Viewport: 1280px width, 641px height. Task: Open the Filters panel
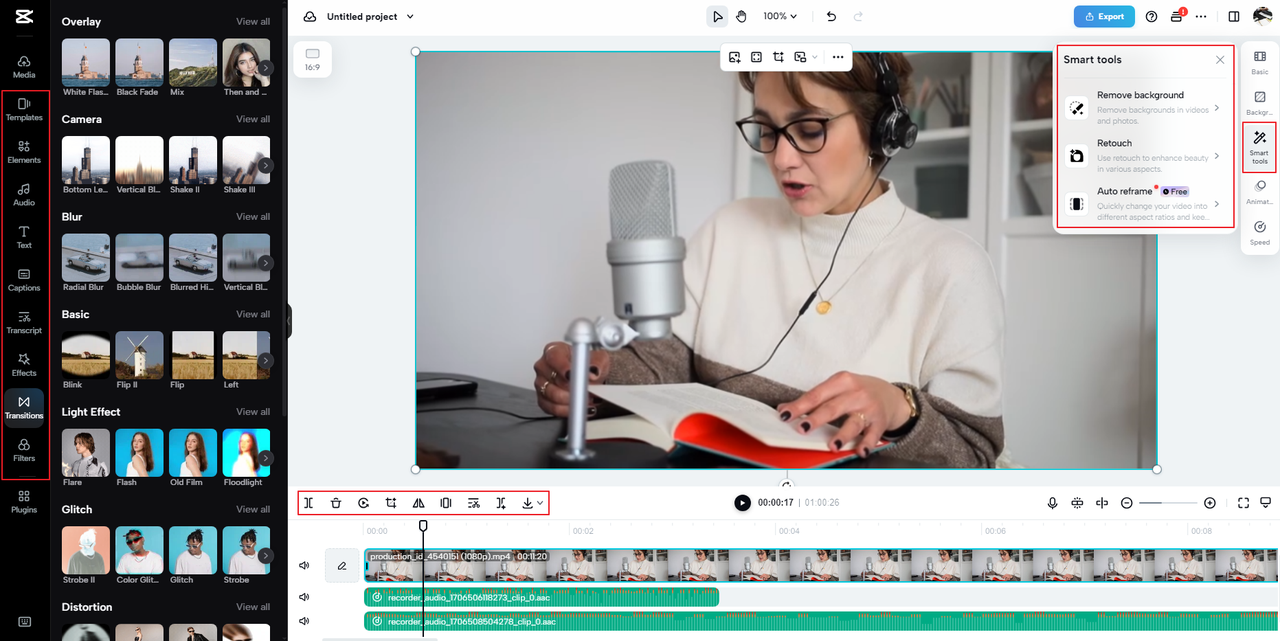click(24, 450)
